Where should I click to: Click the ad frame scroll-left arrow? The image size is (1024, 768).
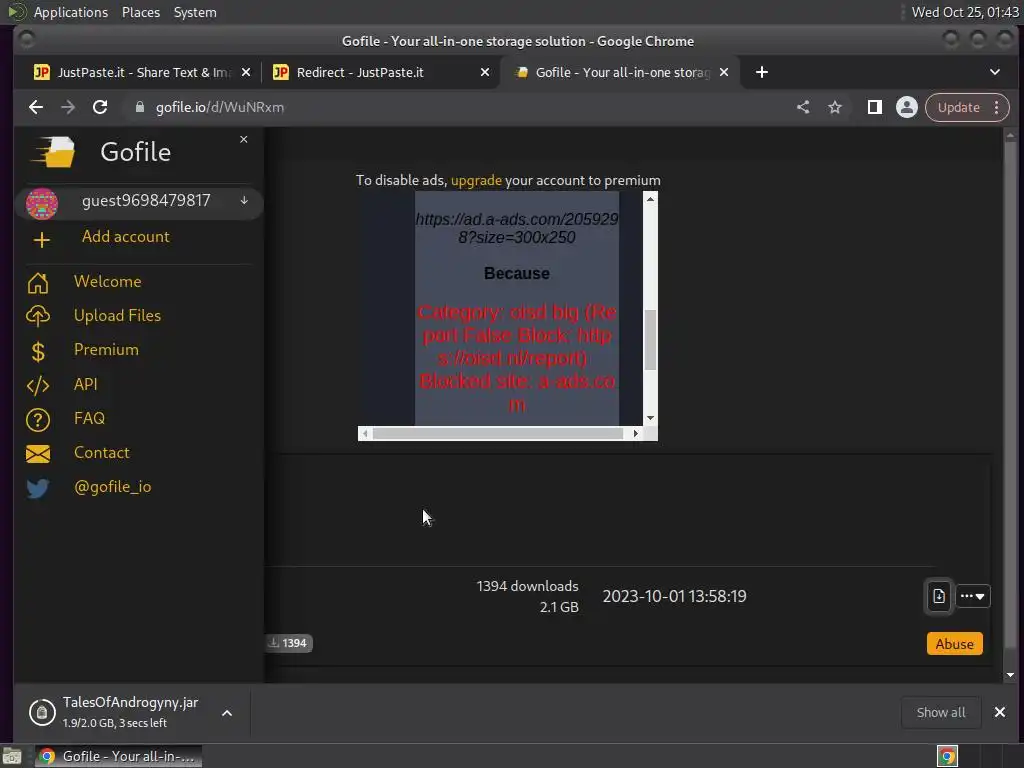point(365,434)
